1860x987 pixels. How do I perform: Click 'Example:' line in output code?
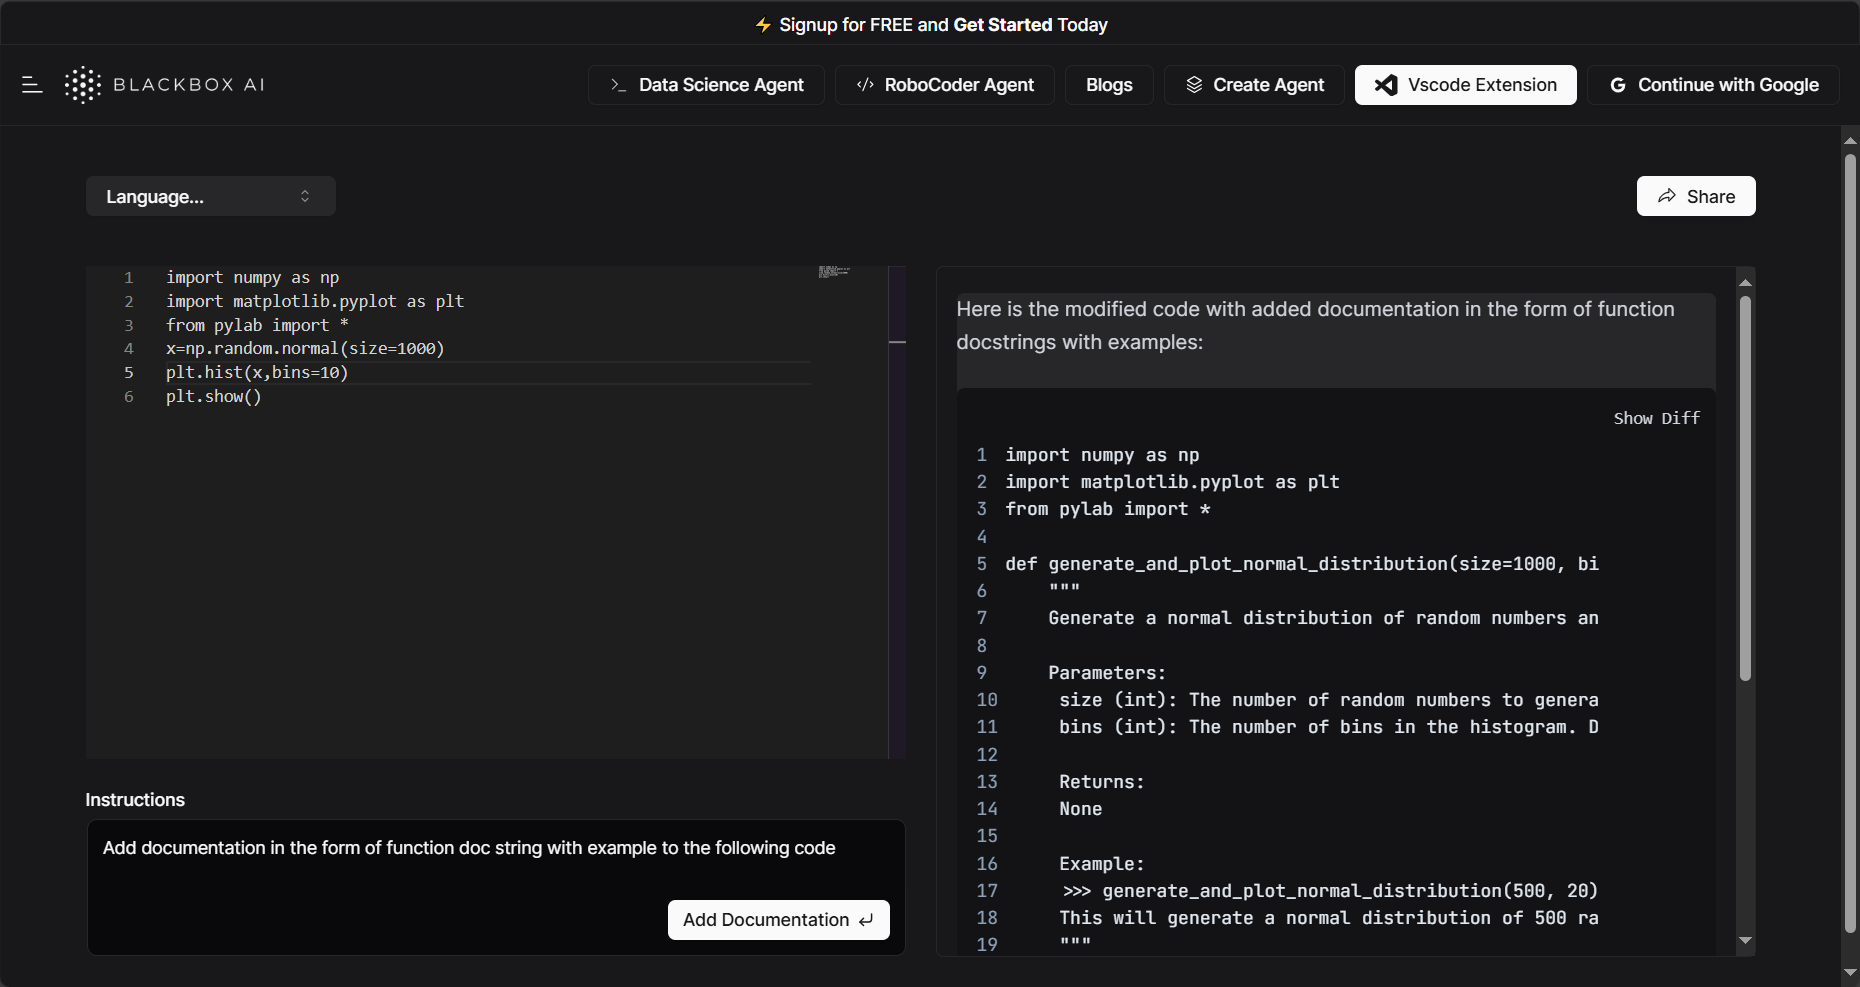(x=1101, y=864)
